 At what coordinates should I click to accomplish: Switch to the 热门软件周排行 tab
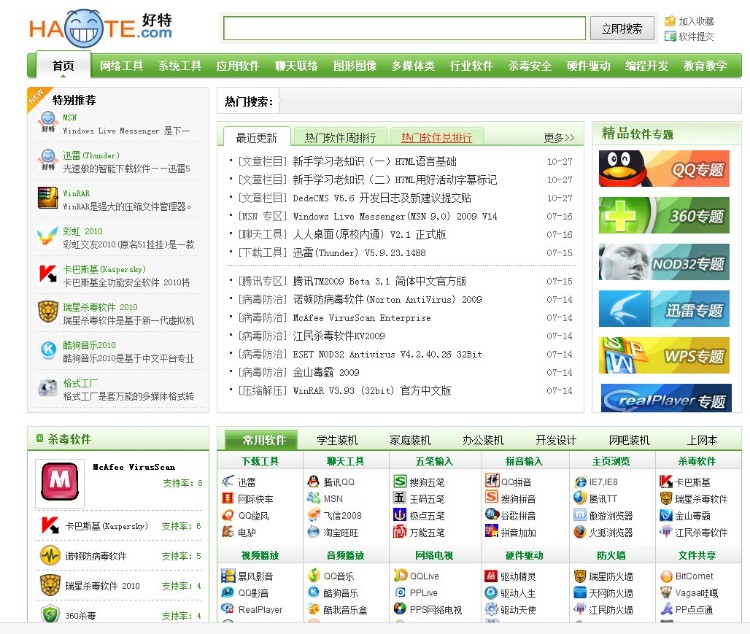point(340,137)
